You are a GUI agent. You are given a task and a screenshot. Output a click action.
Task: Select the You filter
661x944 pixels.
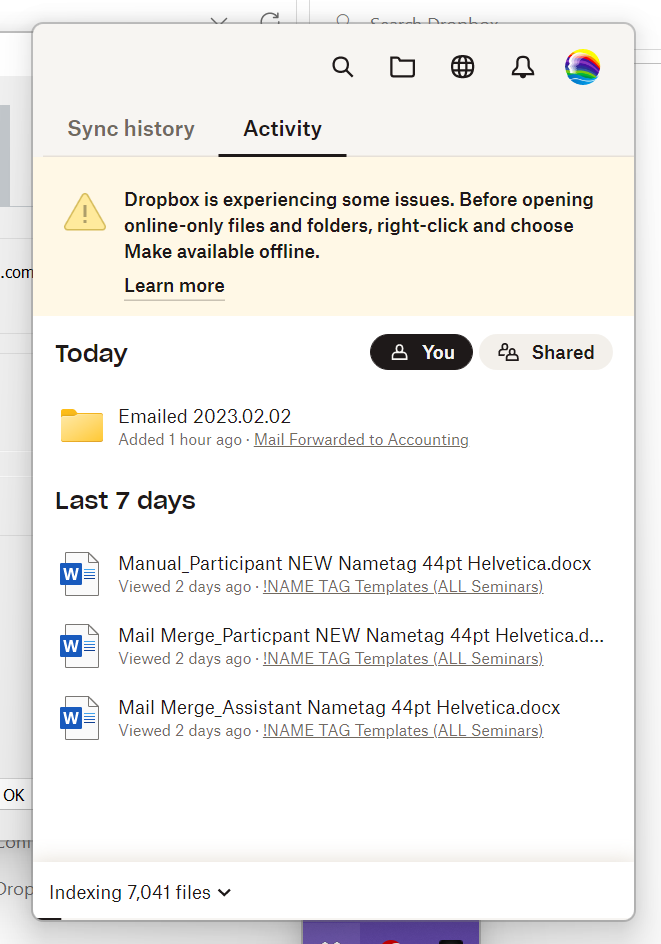click(421, 352)
